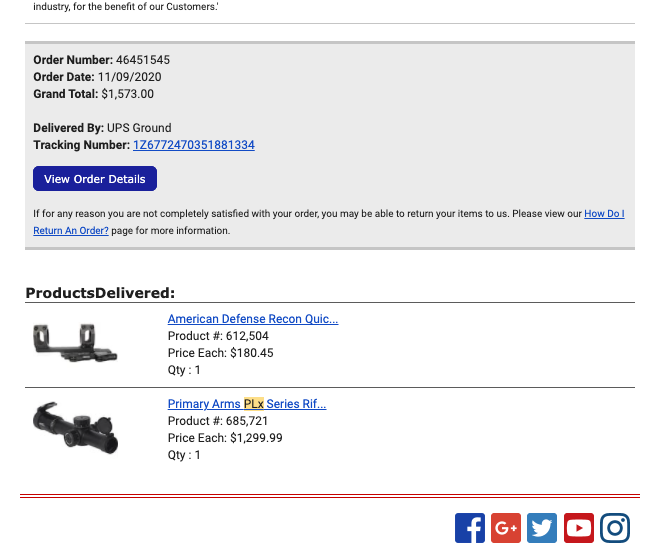Click the View Order Details button
This screenshot has height=545, width=667.
(95, 179)
